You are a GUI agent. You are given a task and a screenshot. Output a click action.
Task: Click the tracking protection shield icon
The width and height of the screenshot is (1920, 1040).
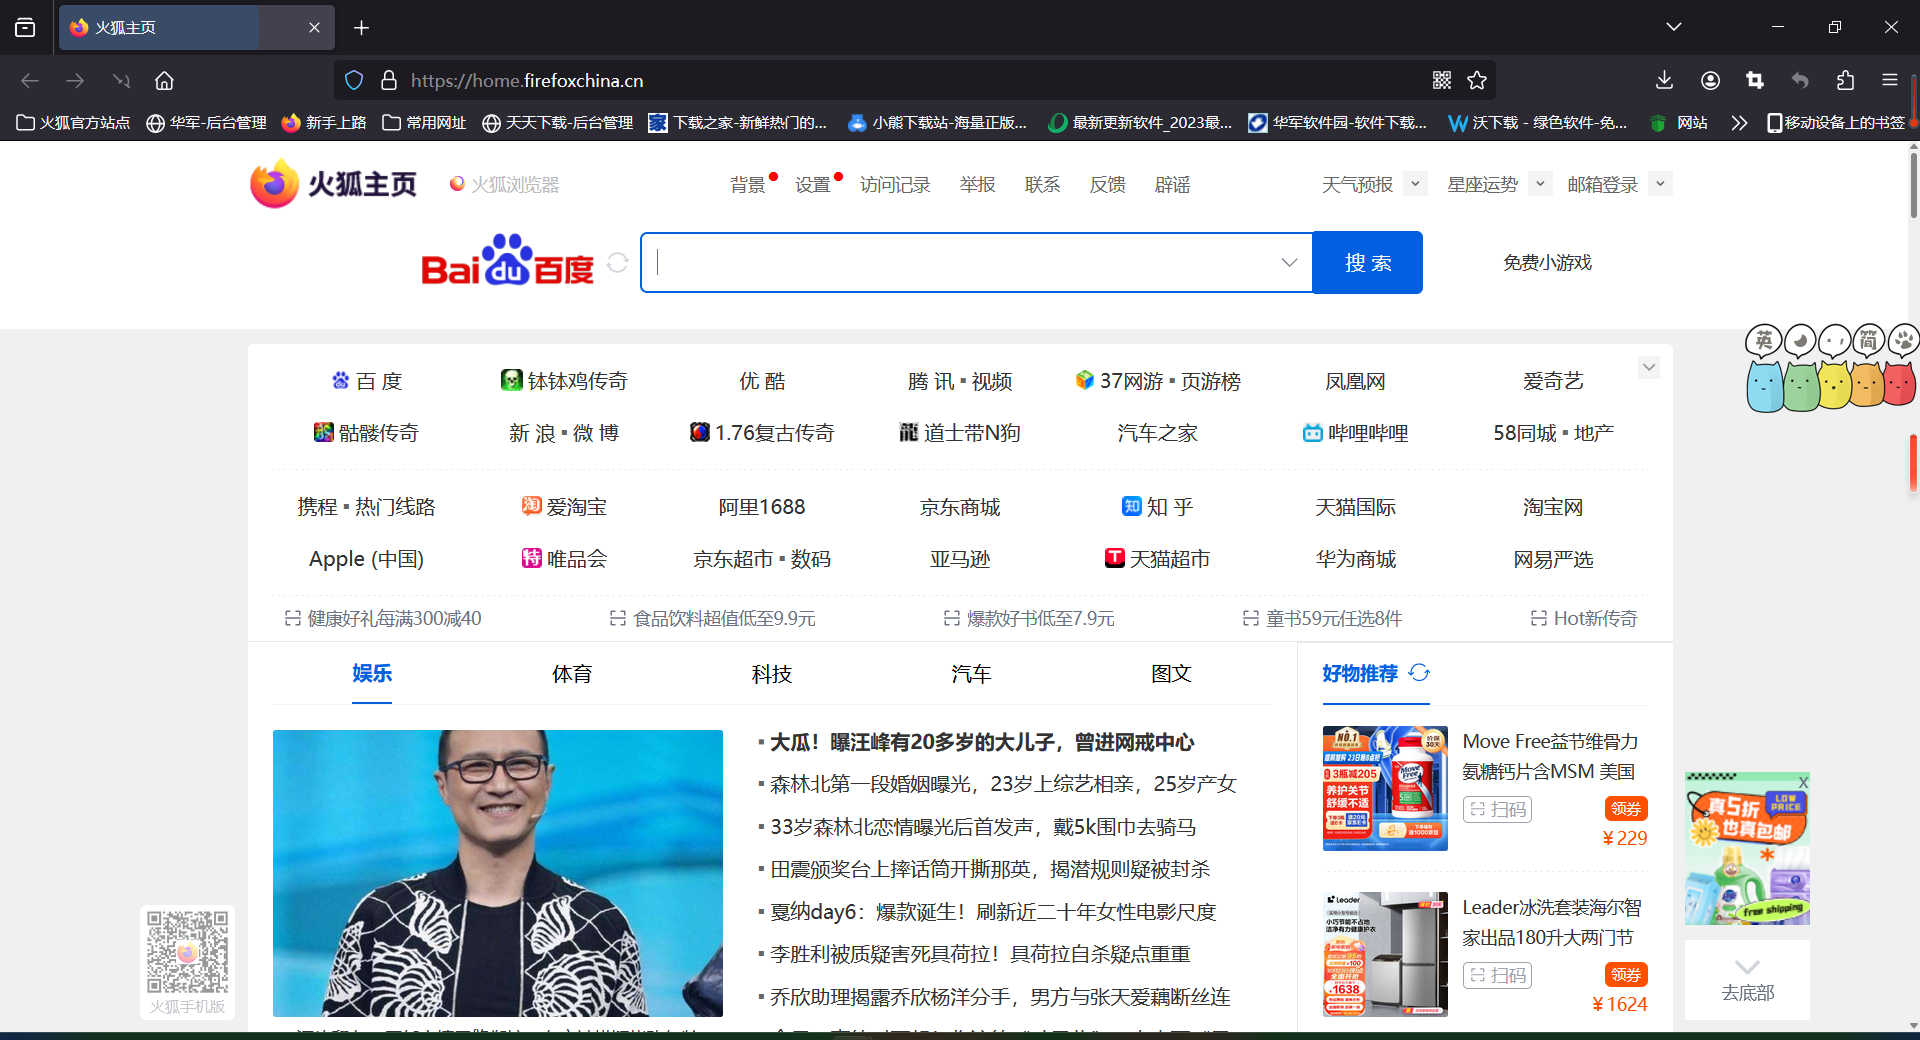(354, 80)
